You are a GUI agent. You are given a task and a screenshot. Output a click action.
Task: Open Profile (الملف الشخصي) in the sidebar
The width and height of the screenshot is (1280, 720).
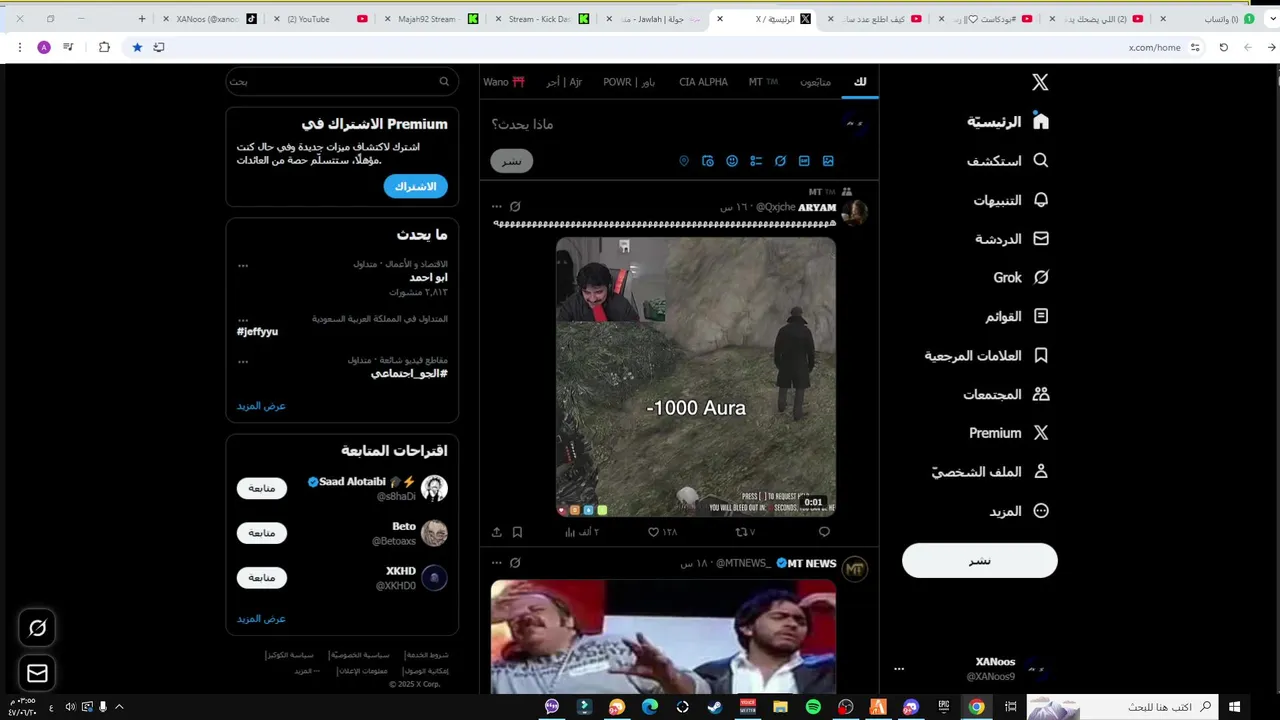coord(990,472)
